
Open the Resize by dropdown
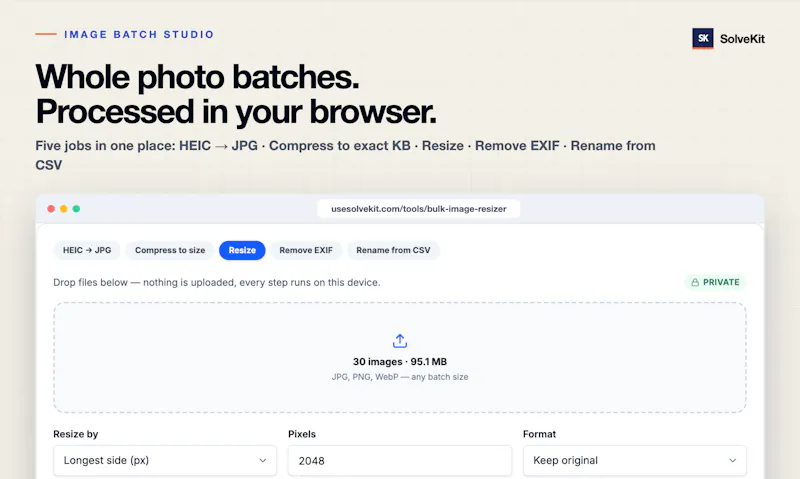[x=165, y=460]
